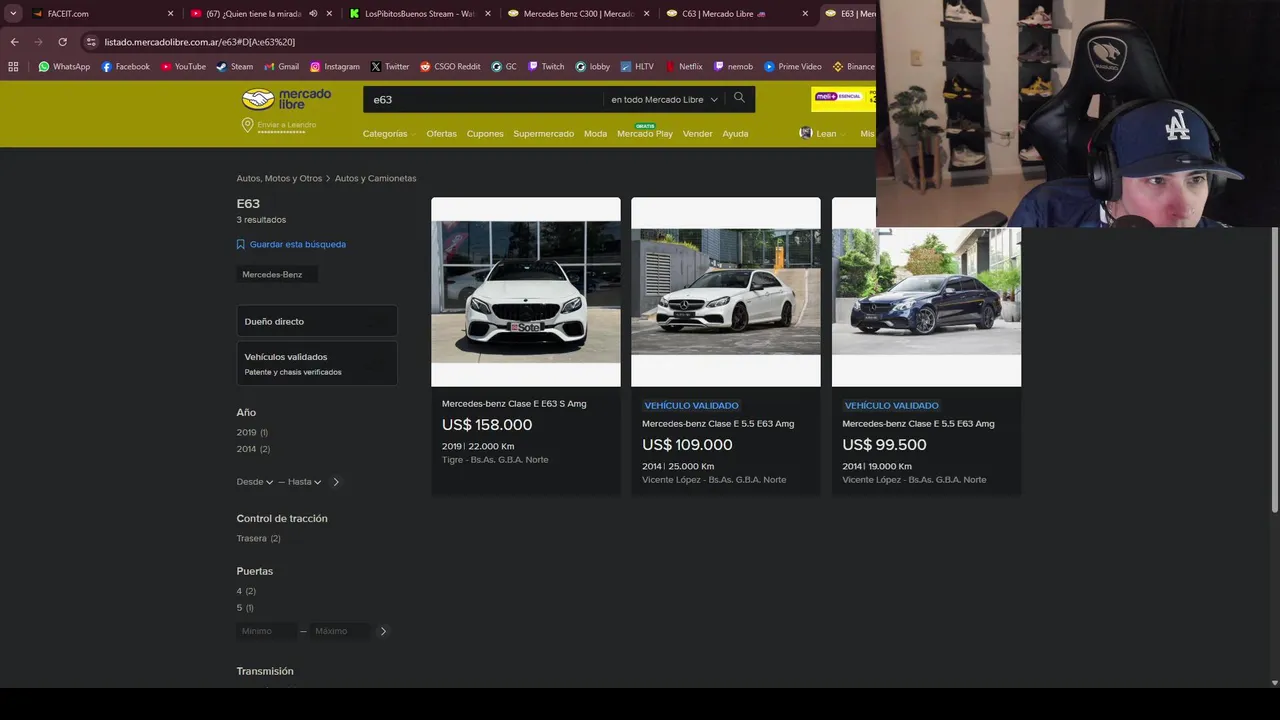Image resolution: width=1280 pixels, height=720 pixels.
Task: Expand the Categorías menu
Action: pos(389,134)
